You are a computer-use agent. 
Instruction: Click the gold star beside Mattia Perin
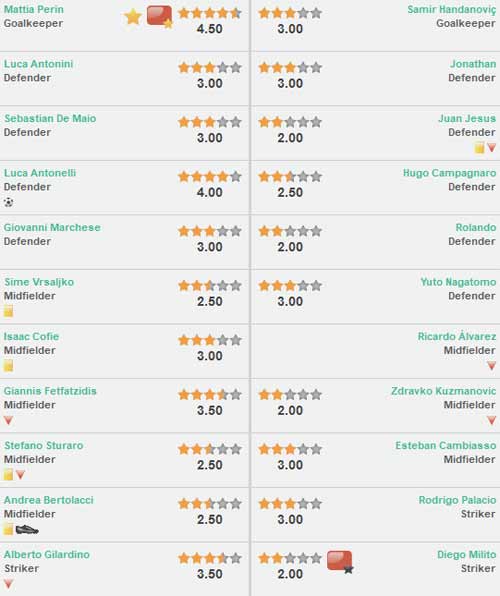(x=133, y=17)
